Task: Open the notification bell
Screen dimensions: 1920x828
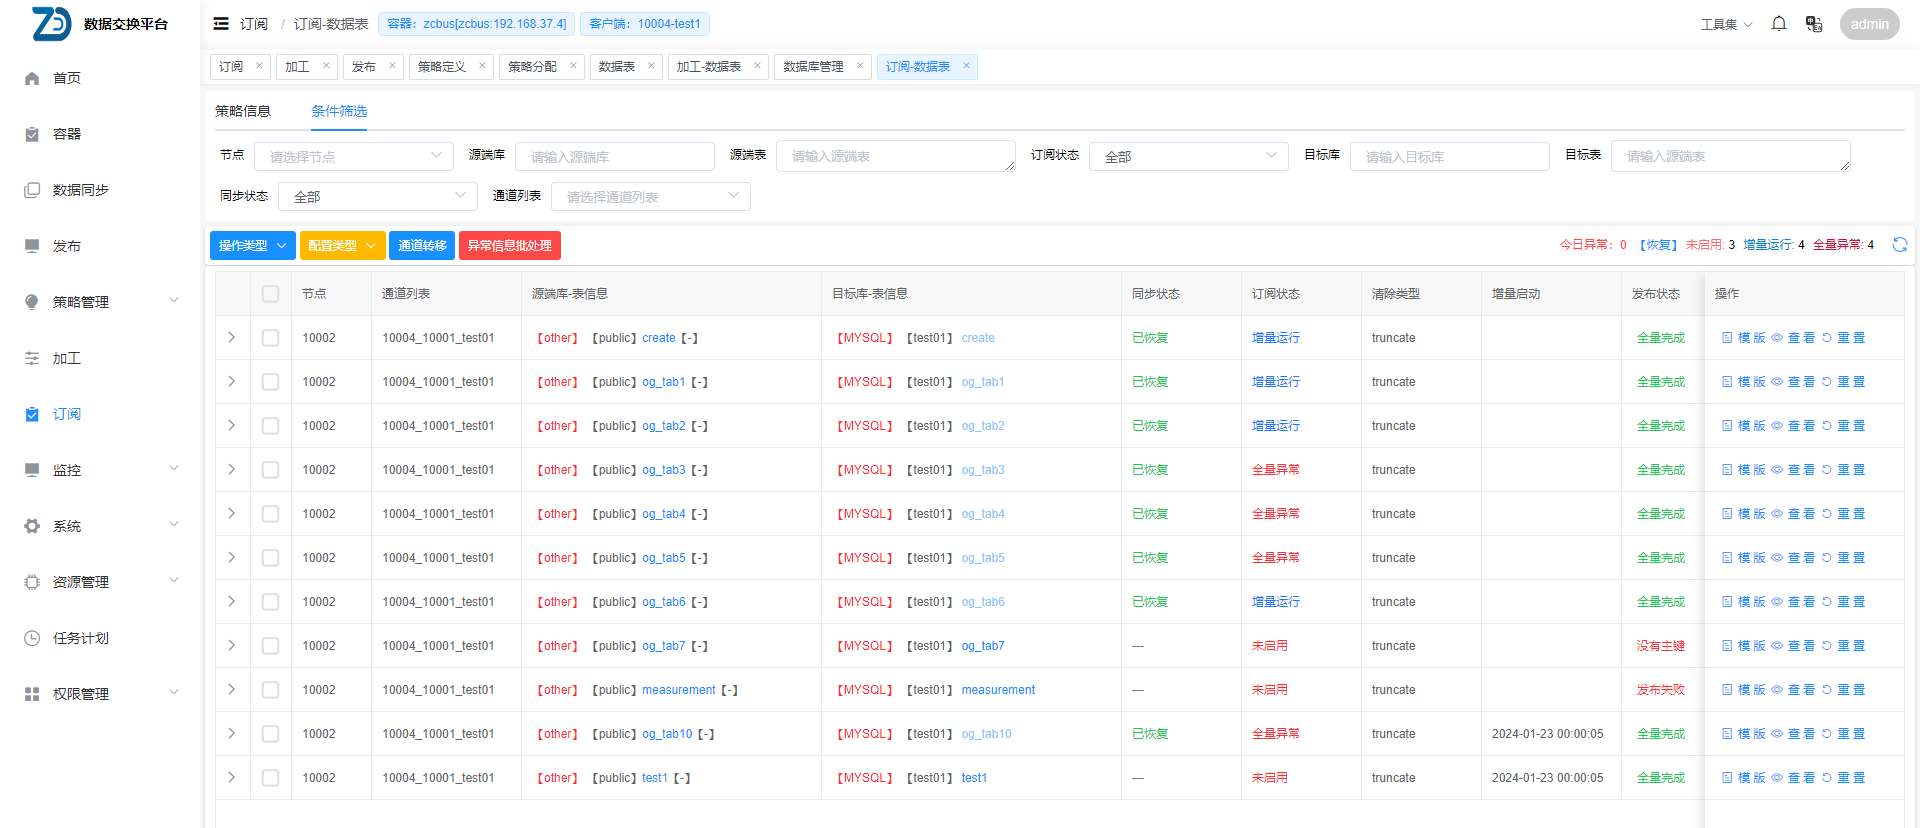Action: tap(1778, 24)
